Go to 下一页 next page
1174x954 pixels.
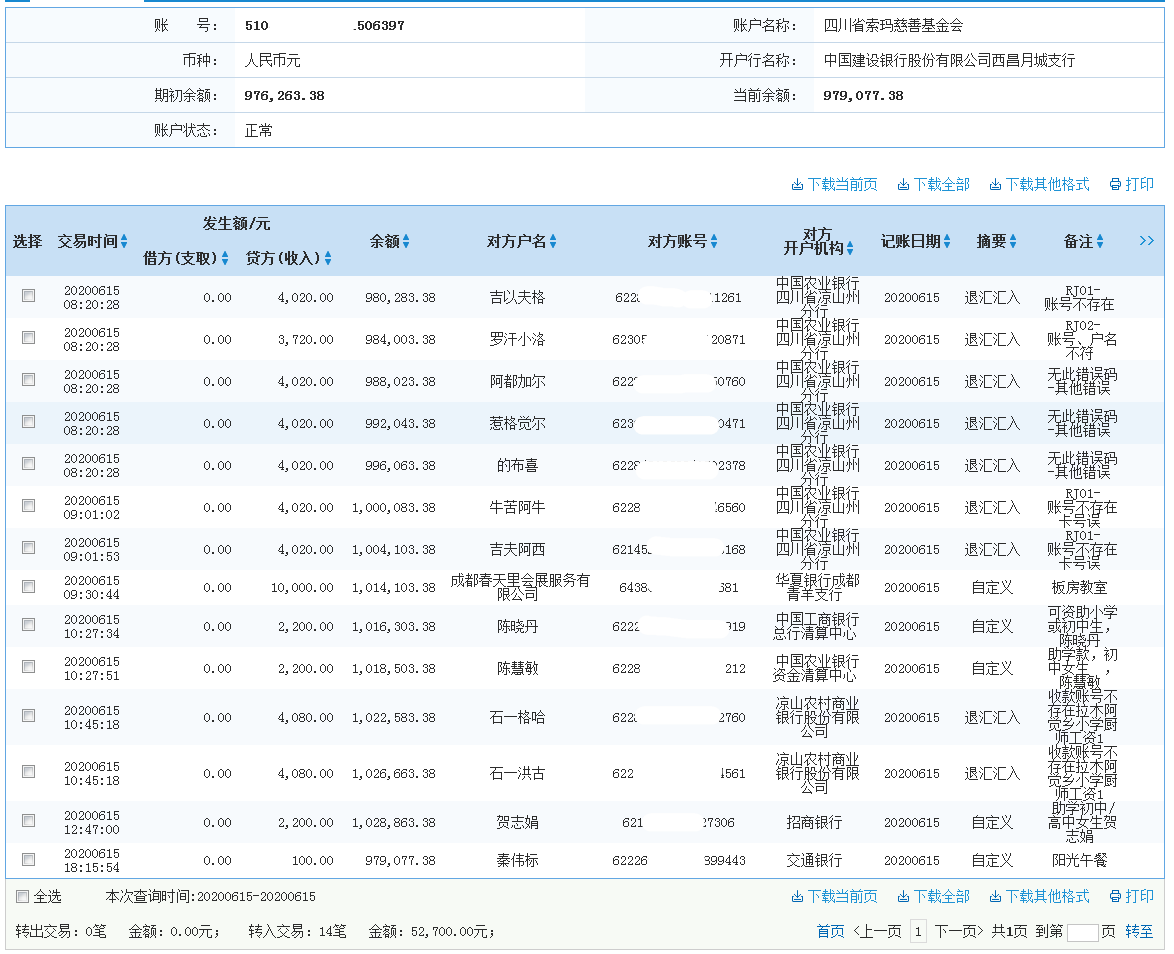(959, 932)
